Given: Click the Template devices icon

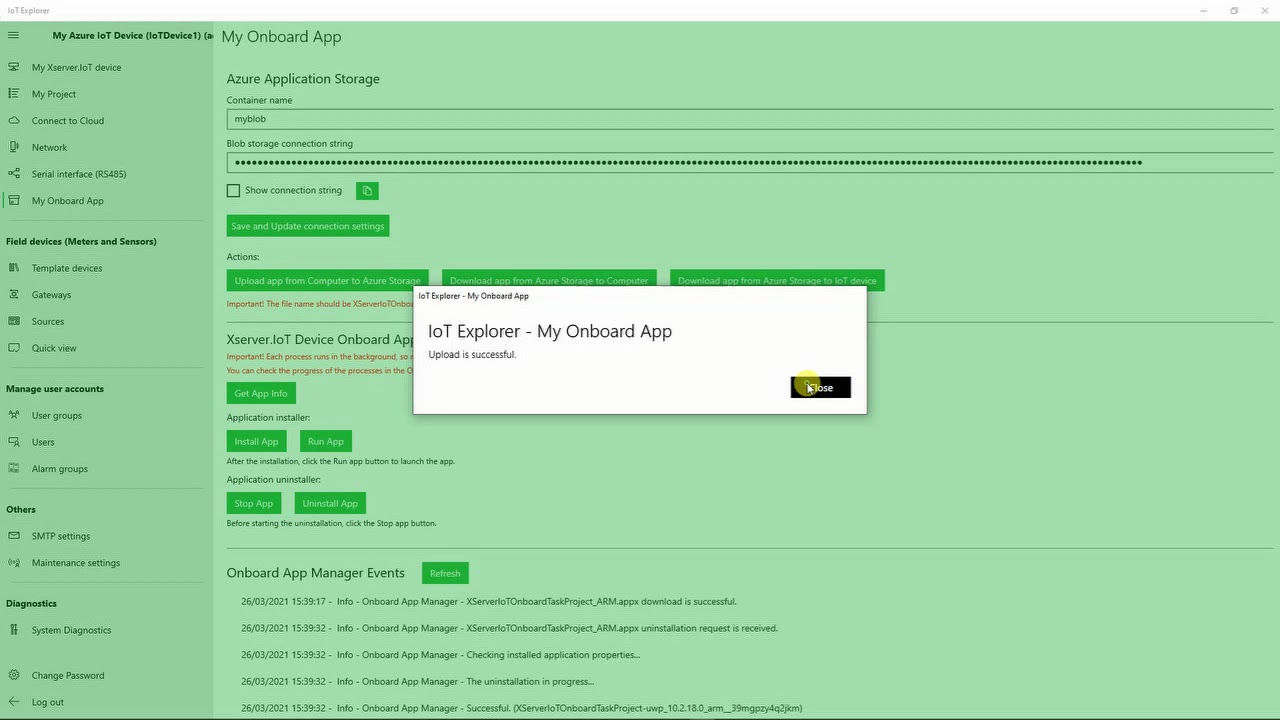Looking at the screenshot, I should click(13, 268).
